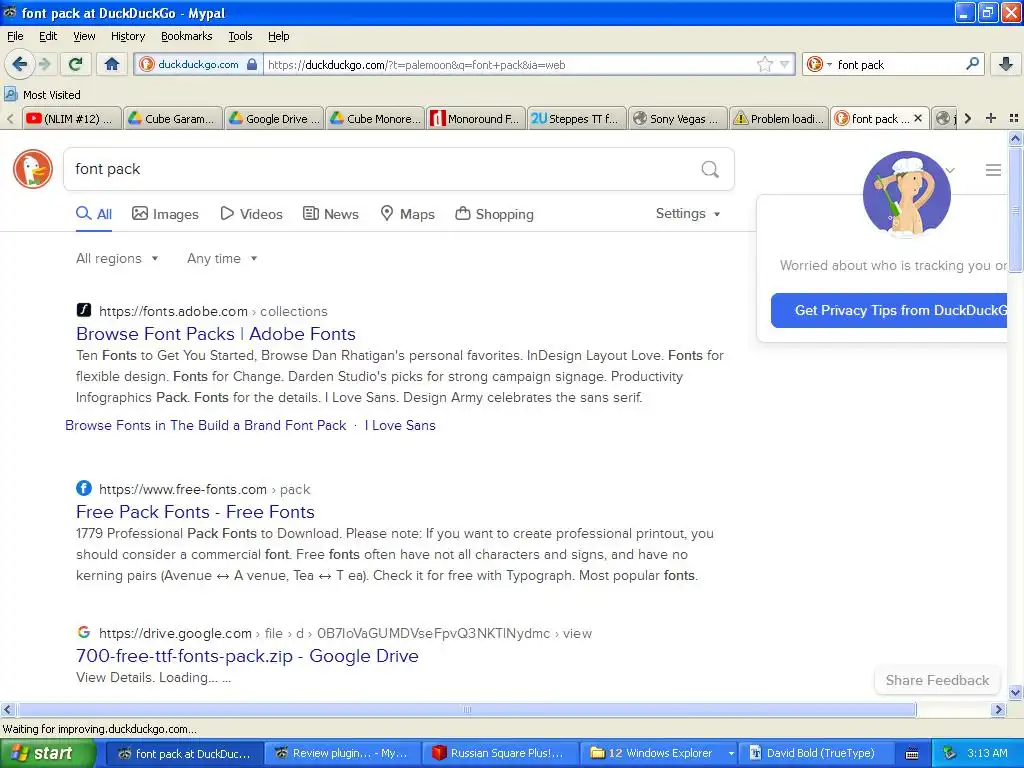This screenshot has height=768, width=1024.
Task: Switch to the Sony Vegas browser tab
Action: coord(677,118)
